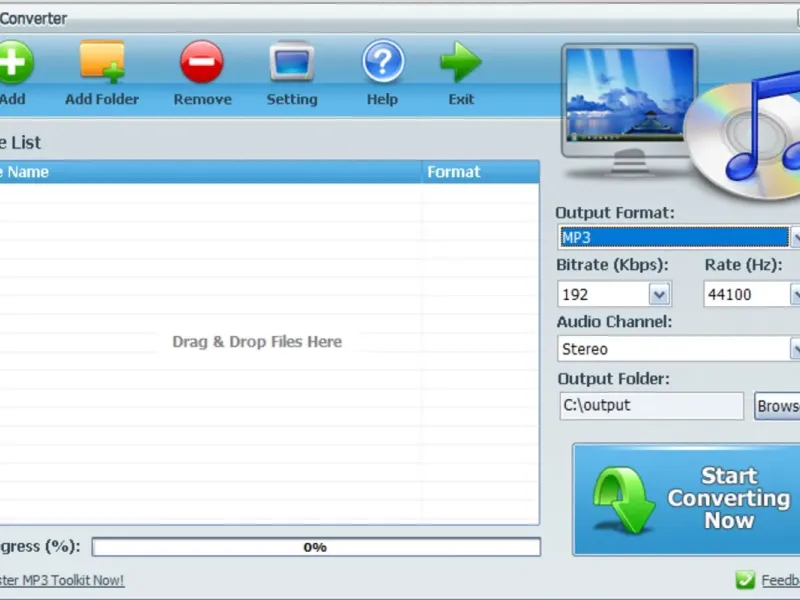800x600 pixels.
Task: Click the Format column header
Action: pyautogui.click(x=480, y=172)
